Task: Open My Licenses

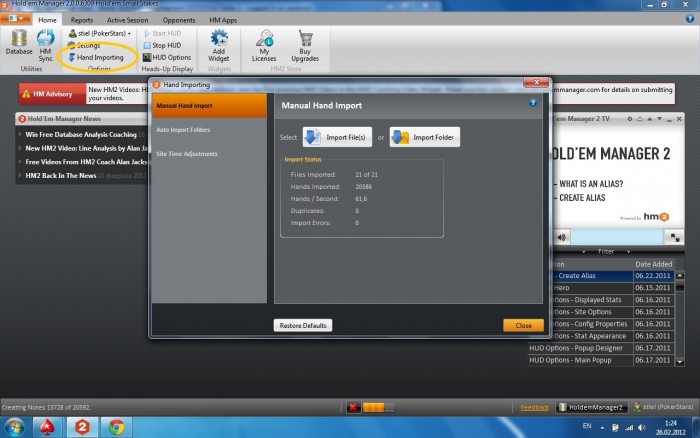Action: click(264, 45)
